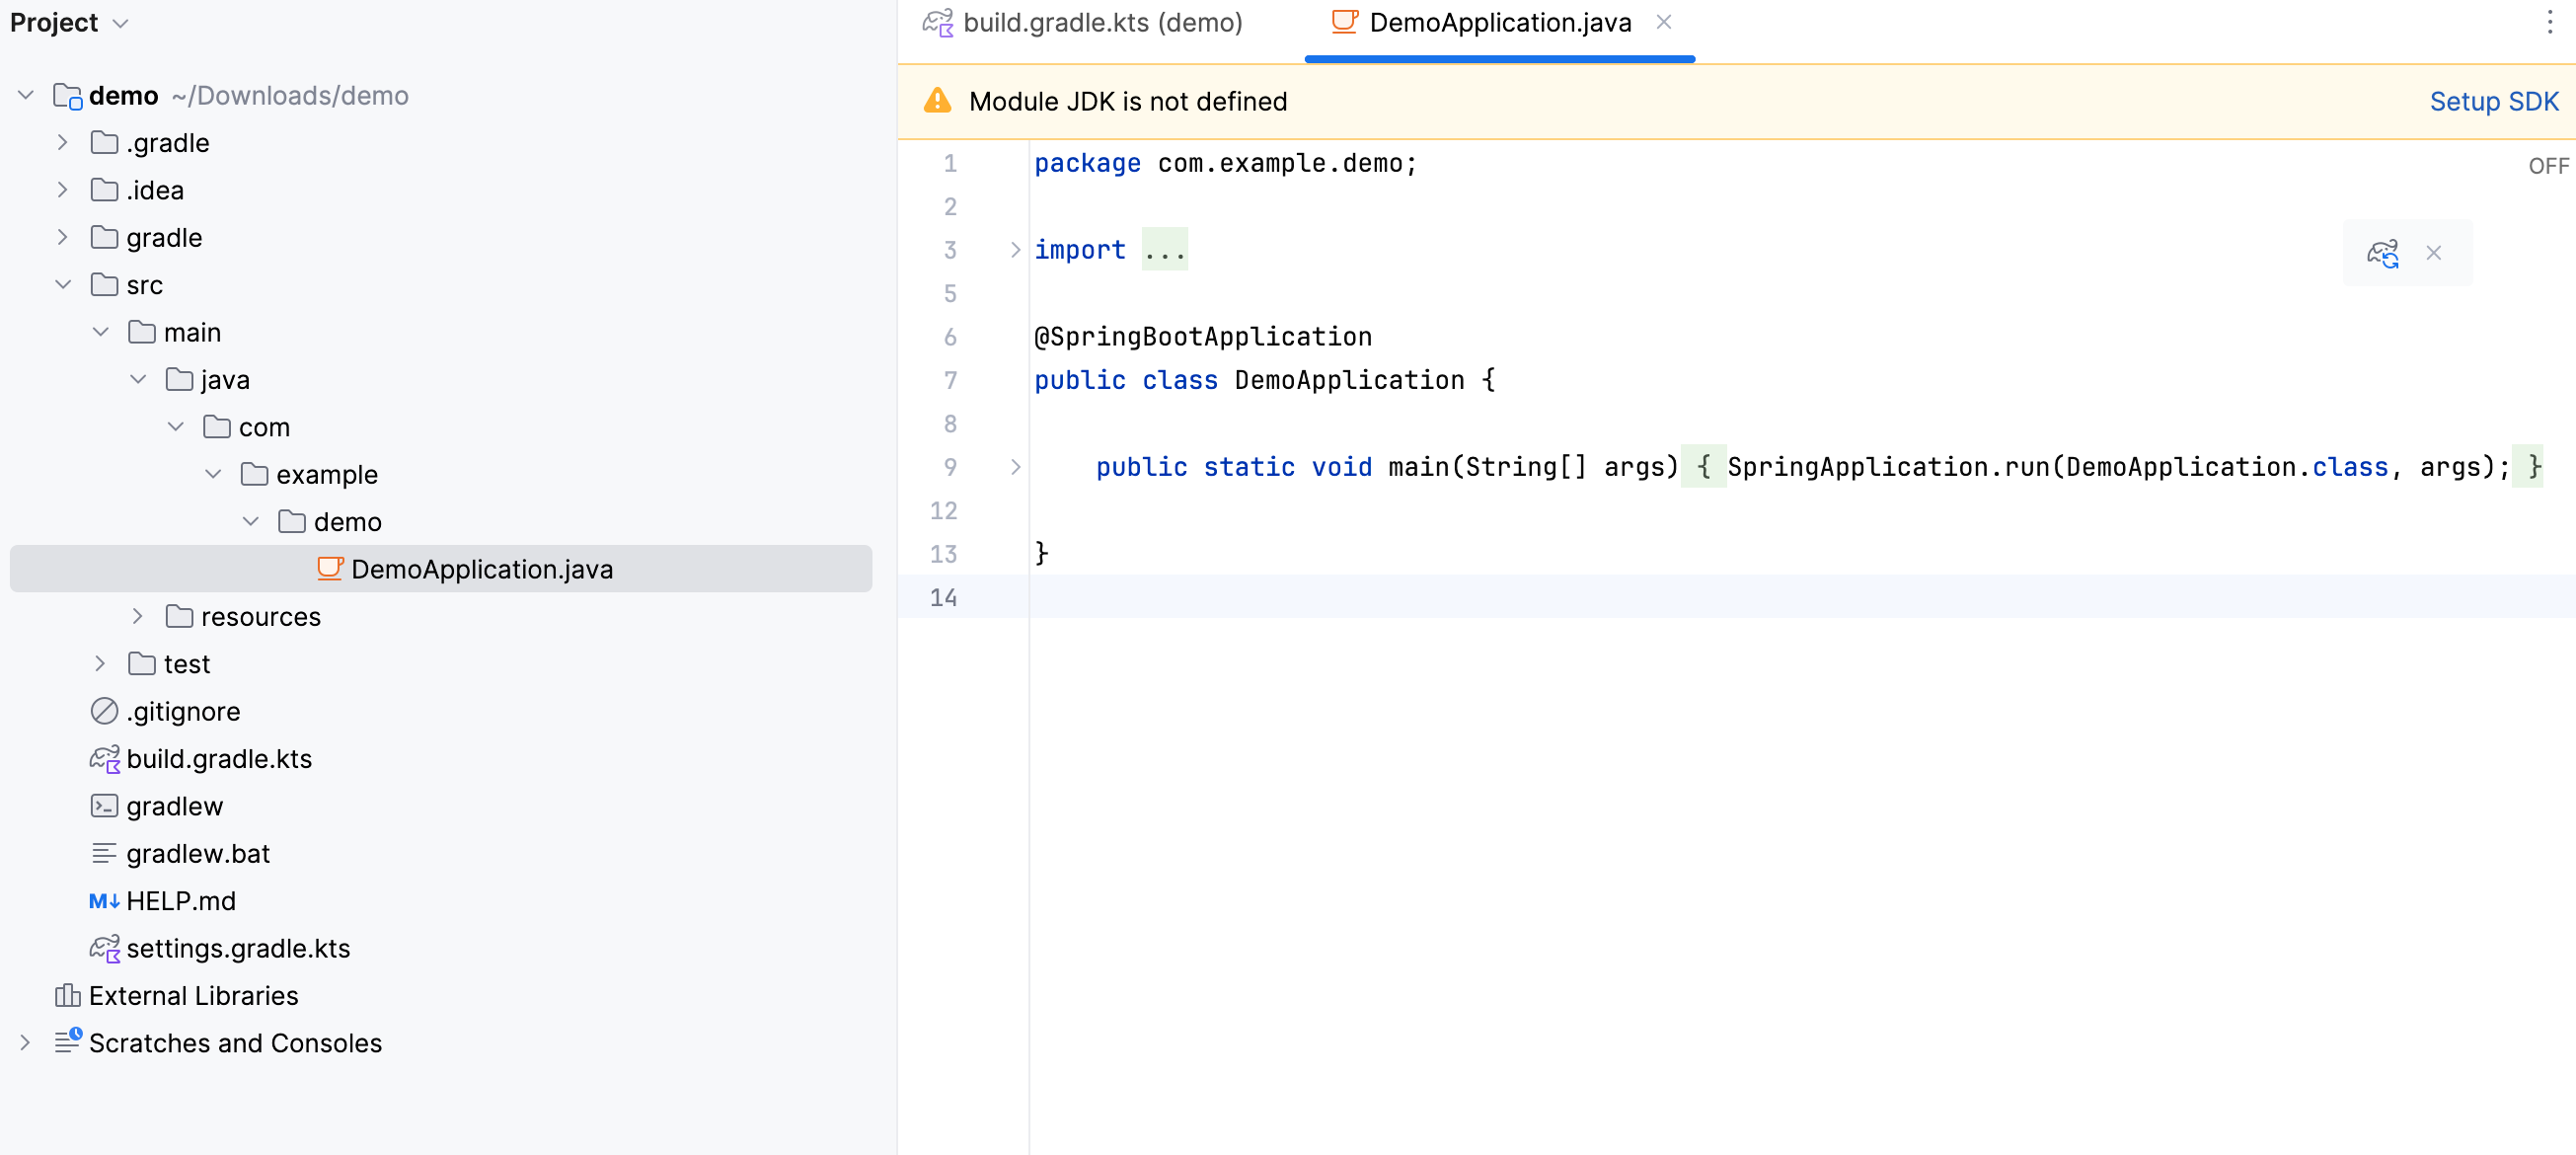Click the HELP.md markdown icon
This screenshot has width=2576, height=1155.
[x=104, y=901]
